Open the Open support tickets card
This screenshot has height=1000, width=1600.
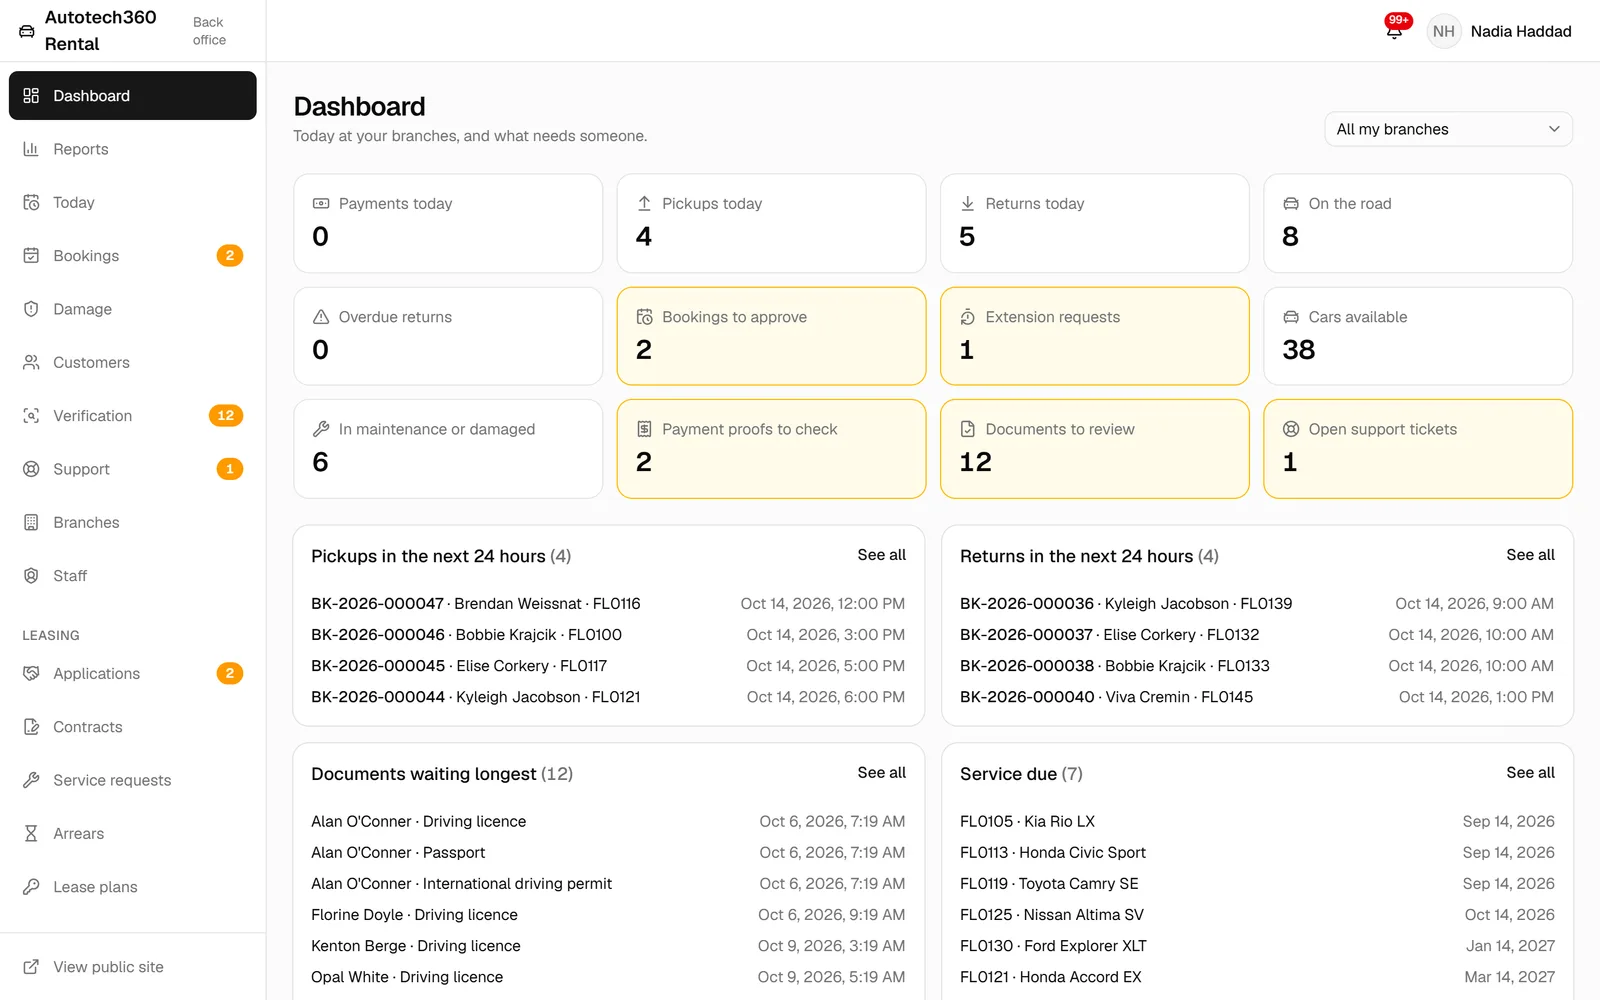pos(1418,449)
